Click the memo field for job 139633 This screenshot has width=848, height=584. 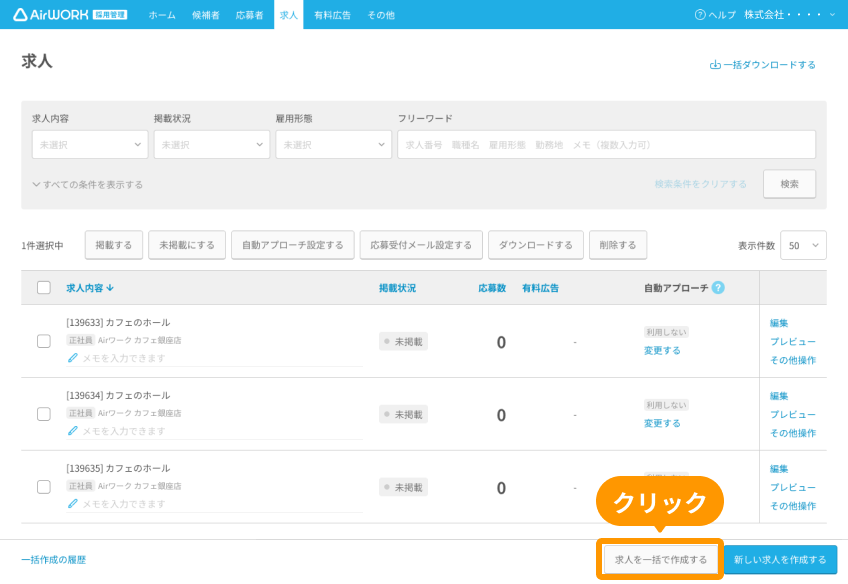[214, 358]
